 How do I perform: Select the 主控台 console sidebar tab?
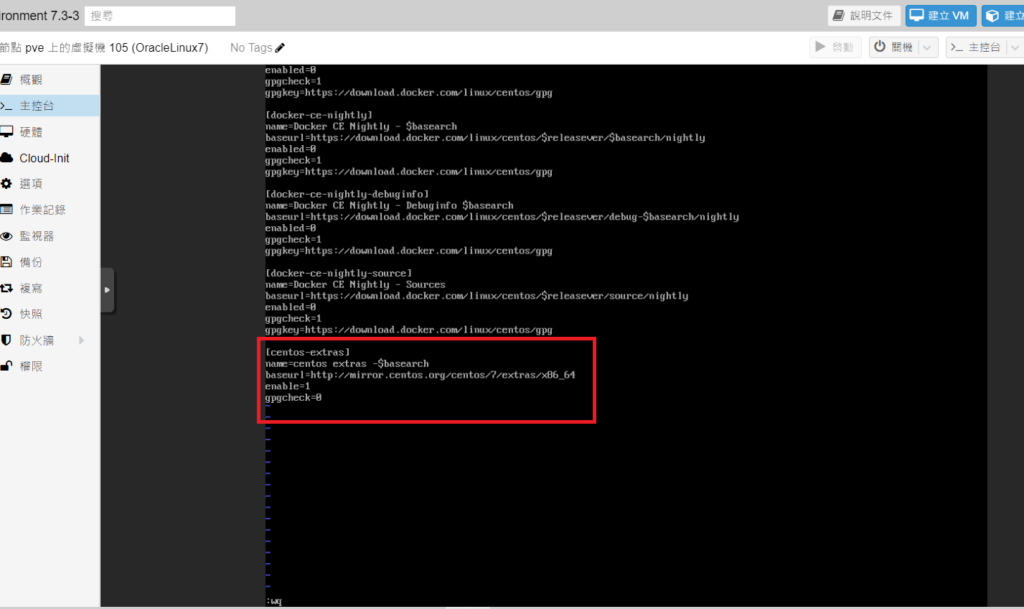point(37,105)
